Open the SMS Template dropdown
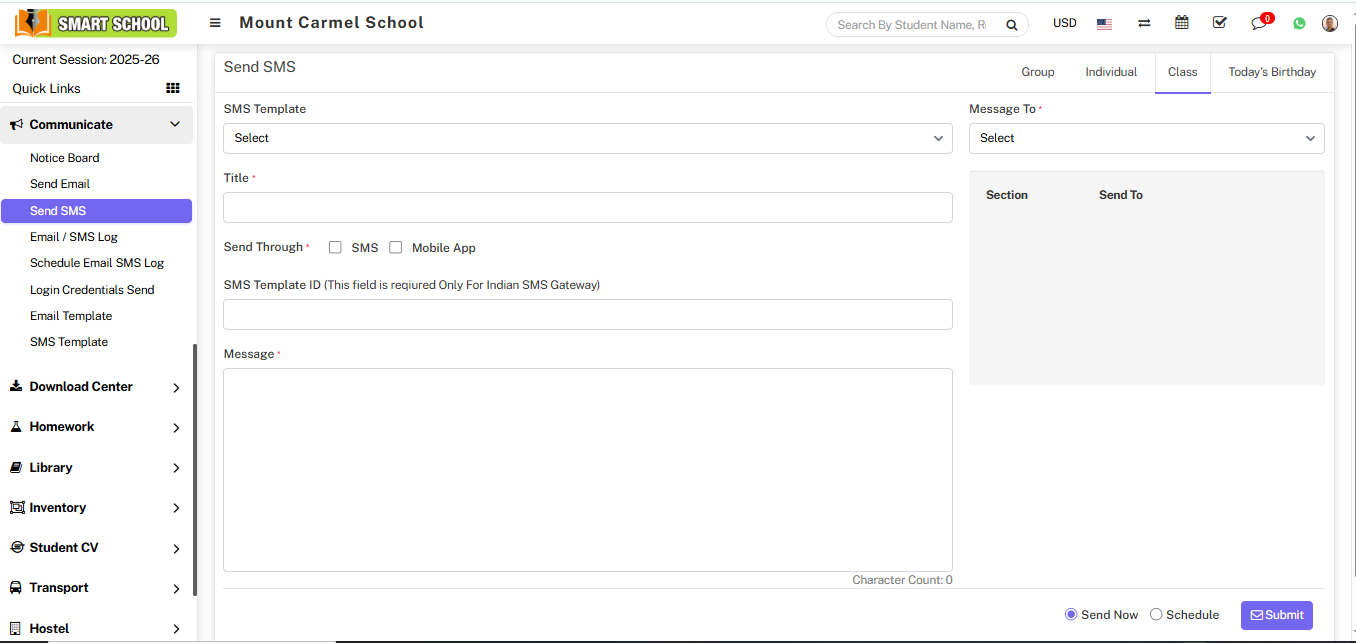The image size is (1356, 643). [x=587, y=138]
